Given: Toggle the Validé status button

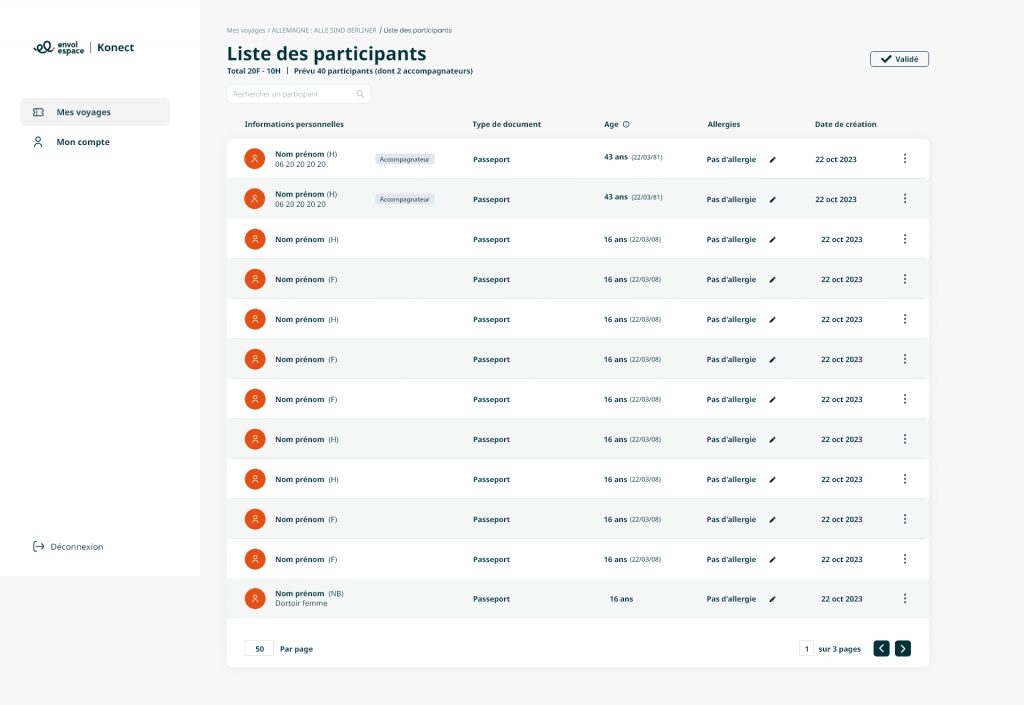Looking at the screenshot, I should click(898, 58).
